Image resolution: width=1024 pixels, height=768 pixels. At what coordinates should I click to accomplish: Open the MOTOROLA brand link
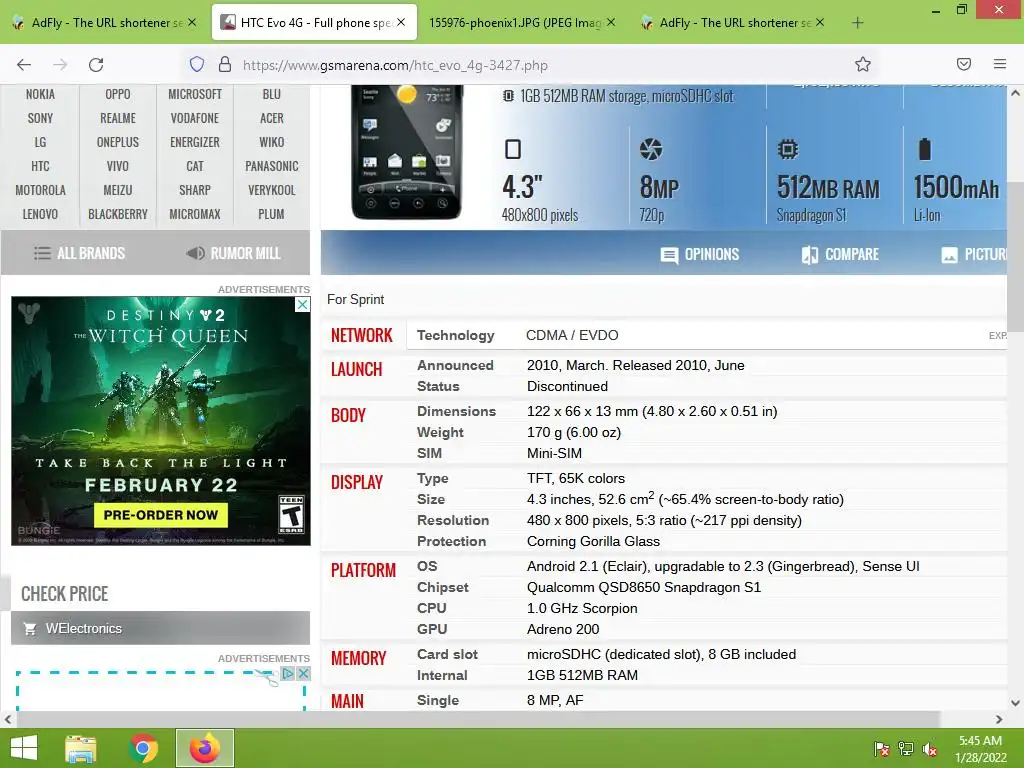click(x=40, y=190)
